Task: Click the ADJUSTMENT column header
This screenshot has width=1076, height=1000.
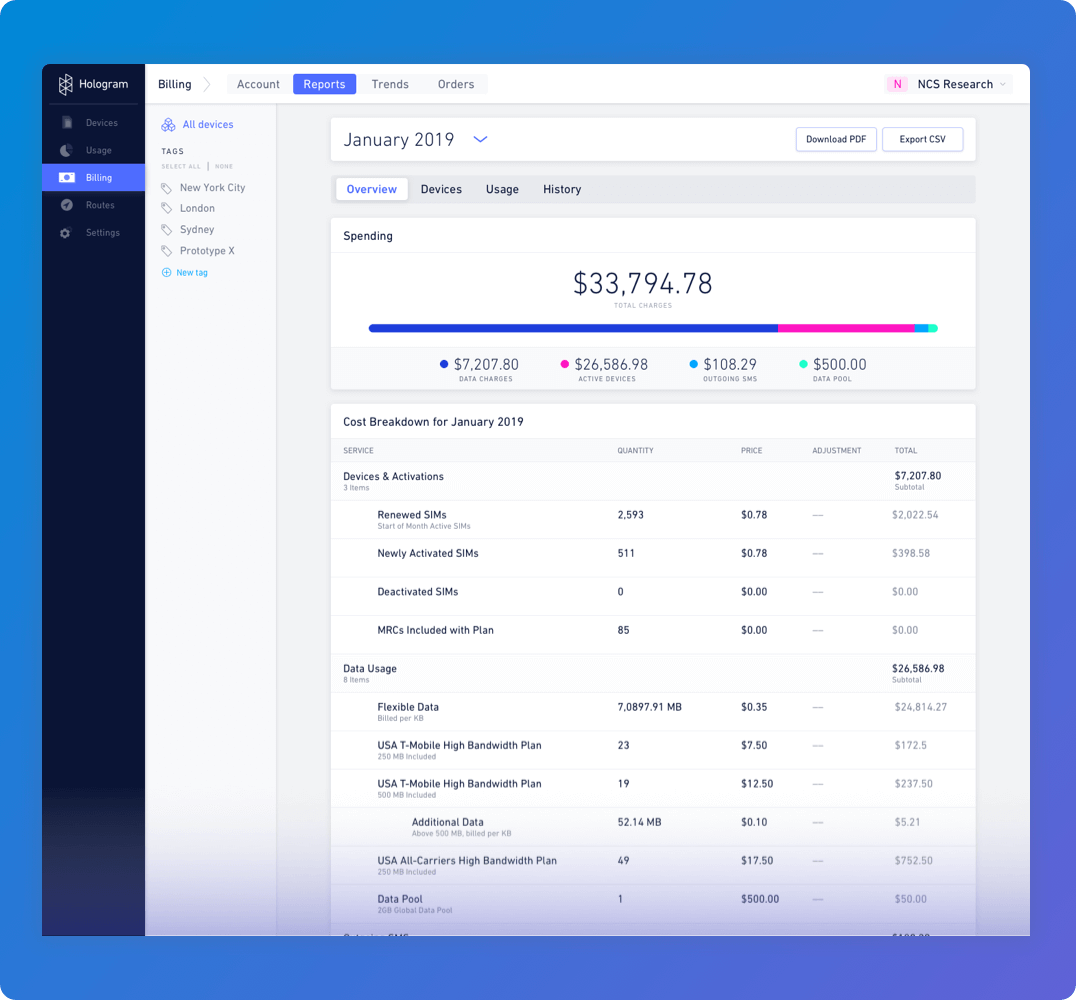Action: click(x=837, y=451)
